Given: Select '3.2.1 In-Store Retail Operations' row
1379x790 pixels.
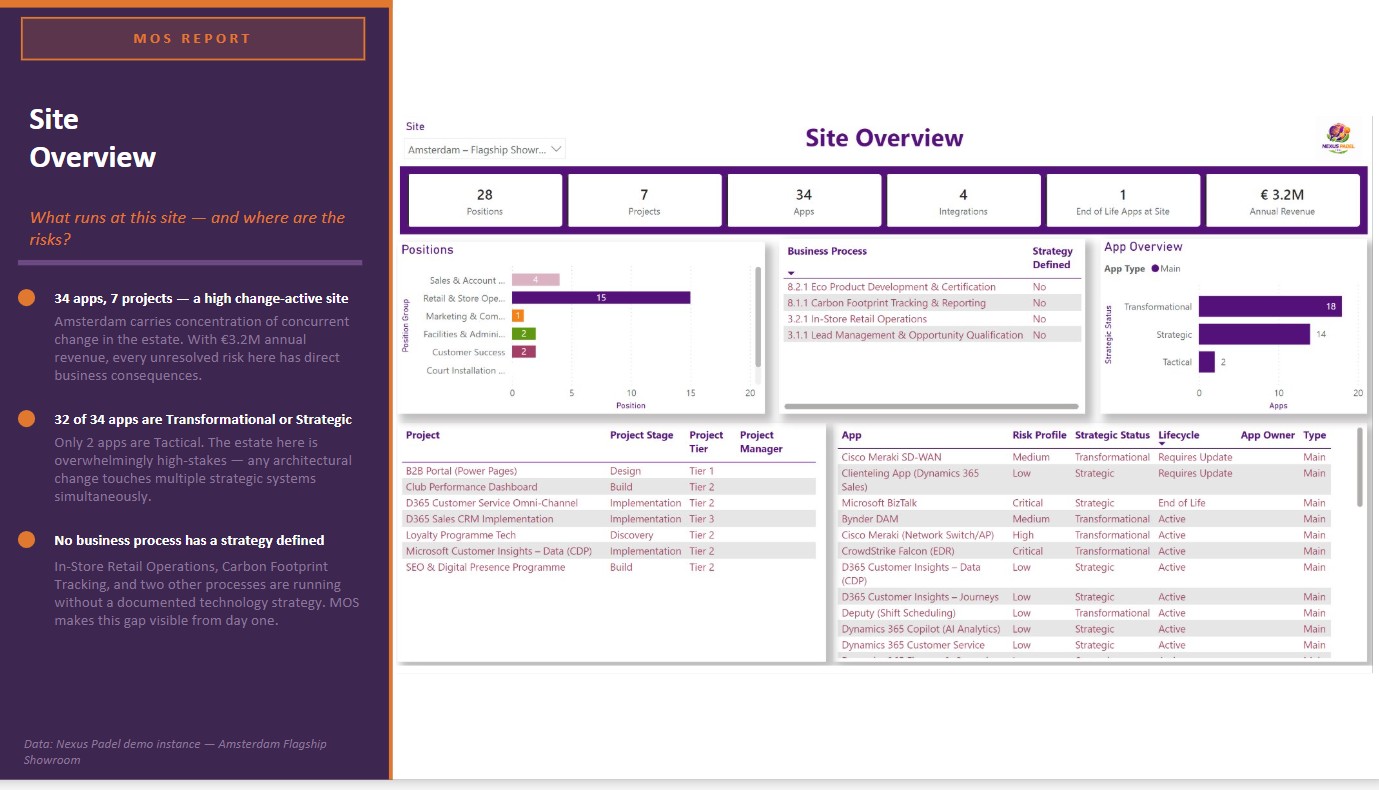Looking at the screenshot, I should (933, 319).
